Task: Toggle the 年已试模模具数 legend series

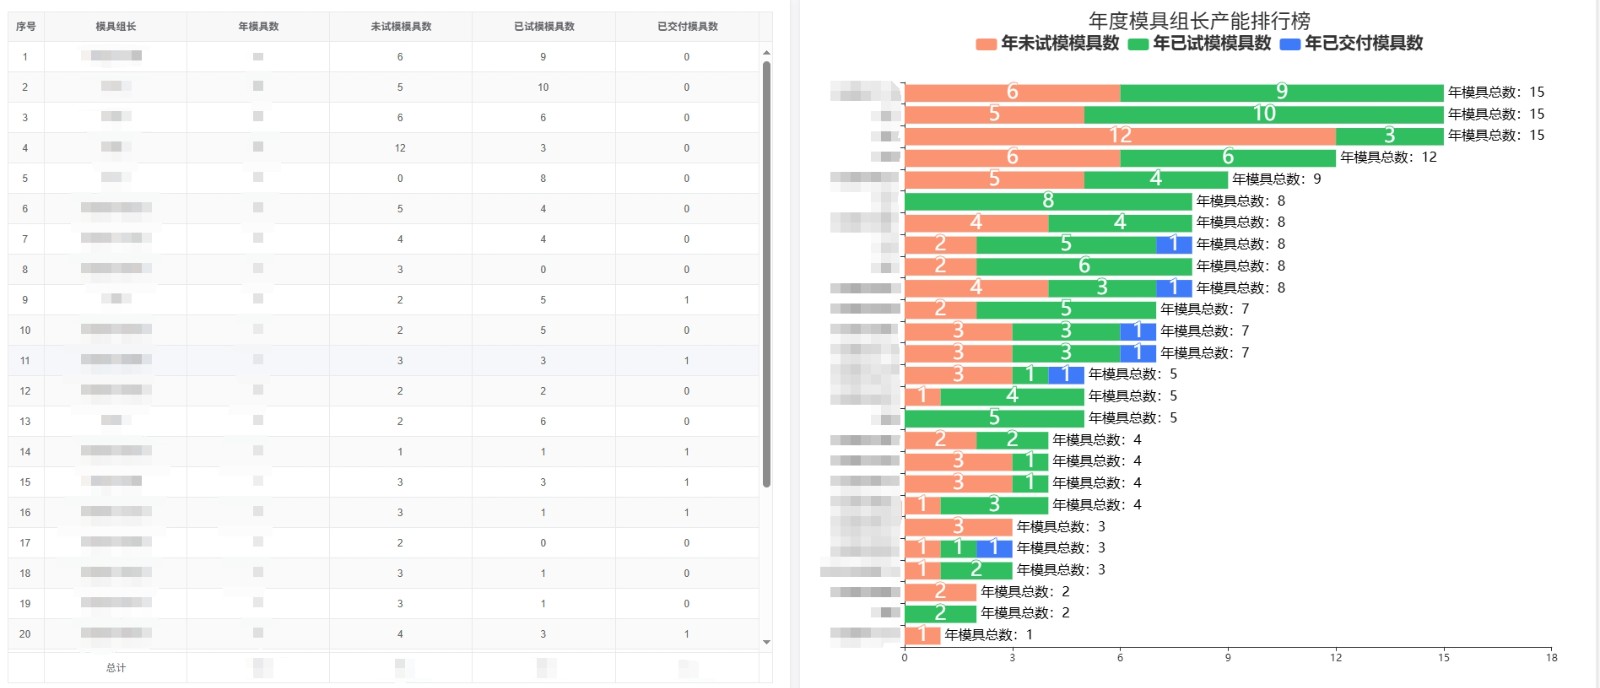Action: point(1199,43)
